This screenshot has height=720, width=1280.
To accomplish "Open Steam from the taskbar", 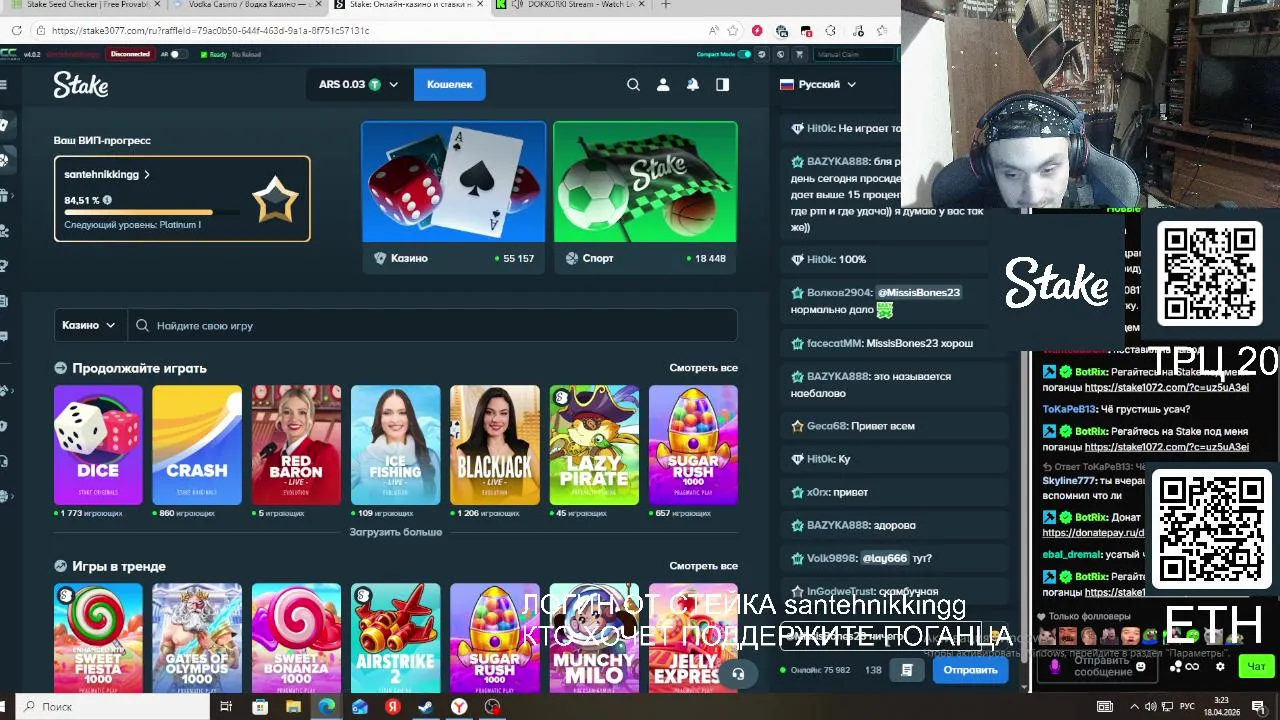I will pos(426,707).
